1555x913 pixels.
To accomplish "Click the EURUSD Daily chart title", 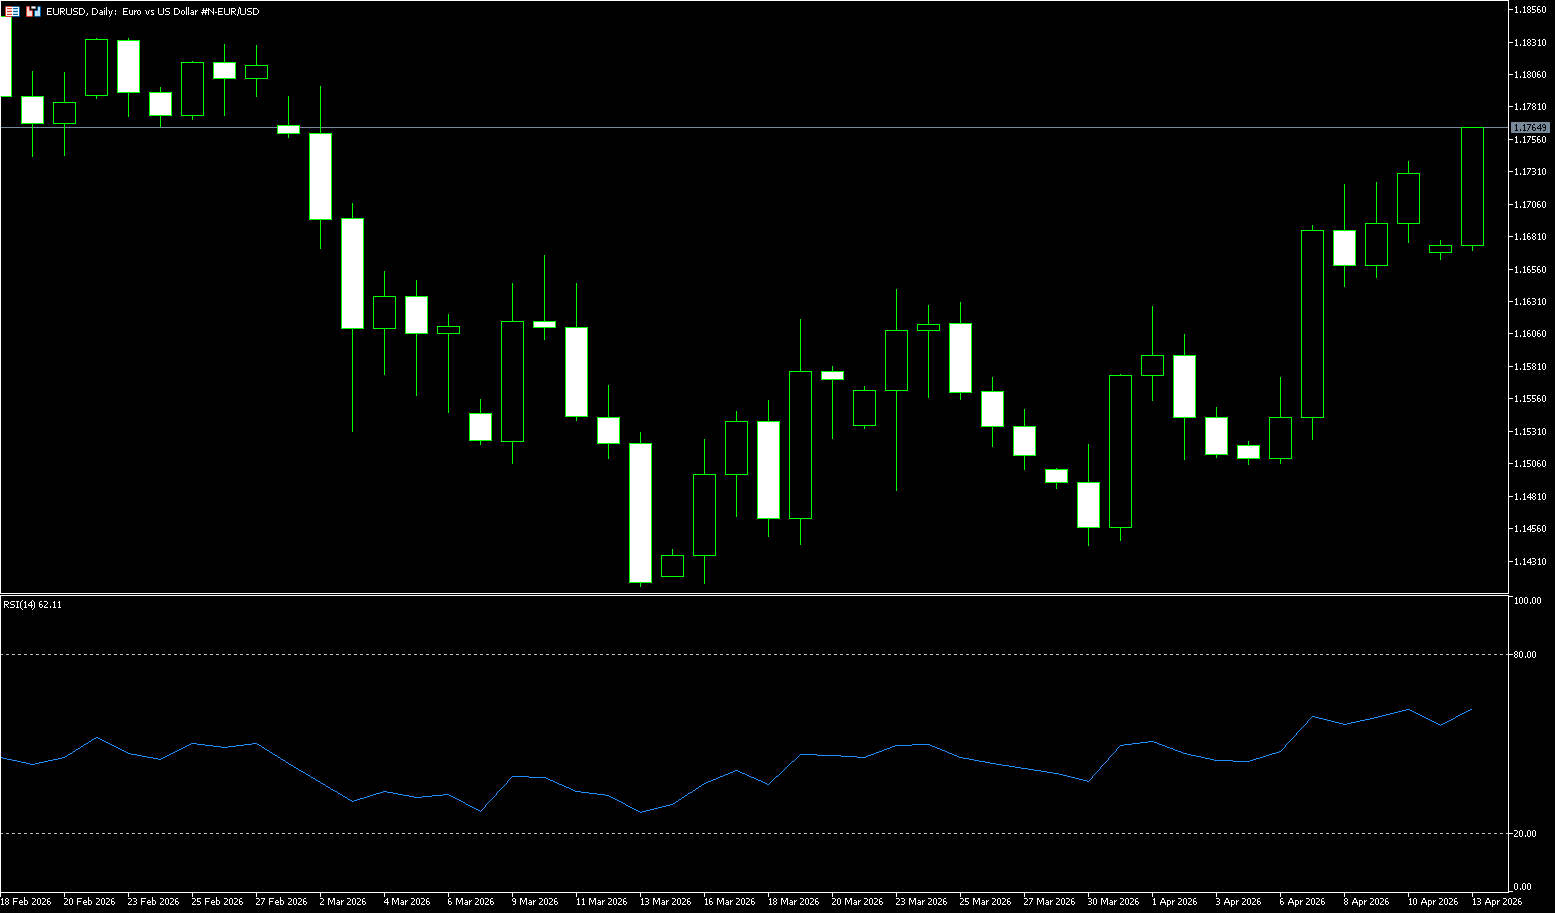I will (152, 11).
